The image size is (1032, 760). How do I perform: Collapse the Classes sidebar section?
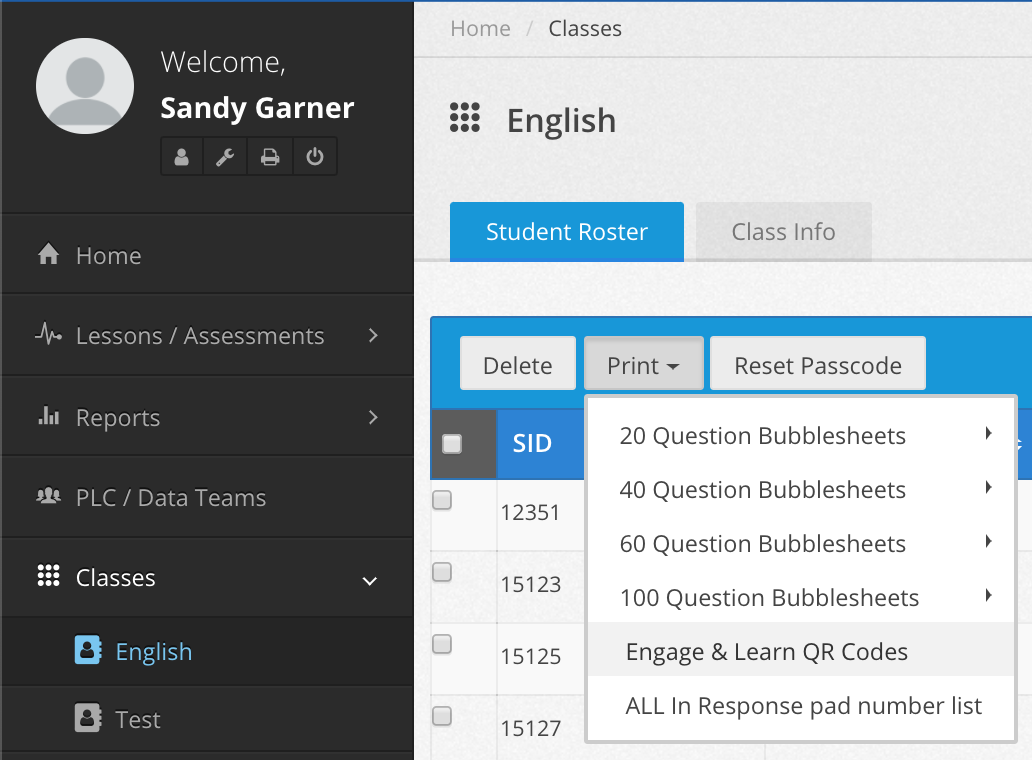(x=369, y=579)
